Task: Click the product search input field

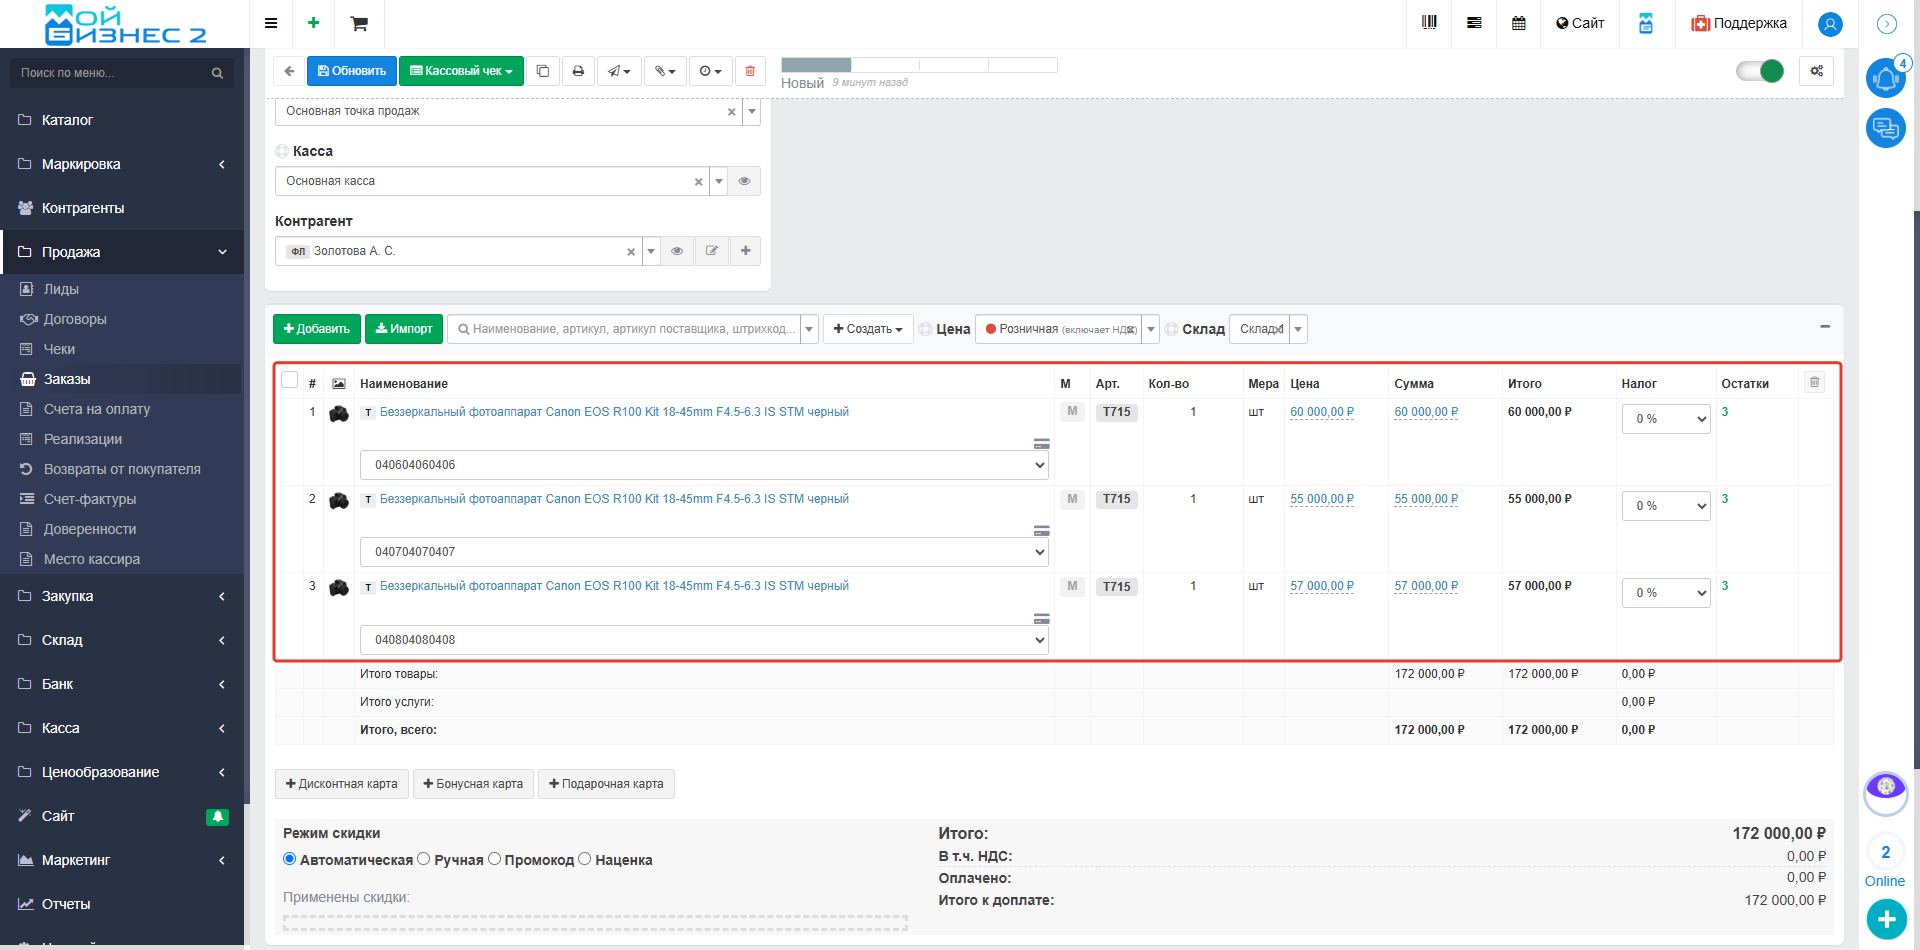Action: click(x=624, y=329)
